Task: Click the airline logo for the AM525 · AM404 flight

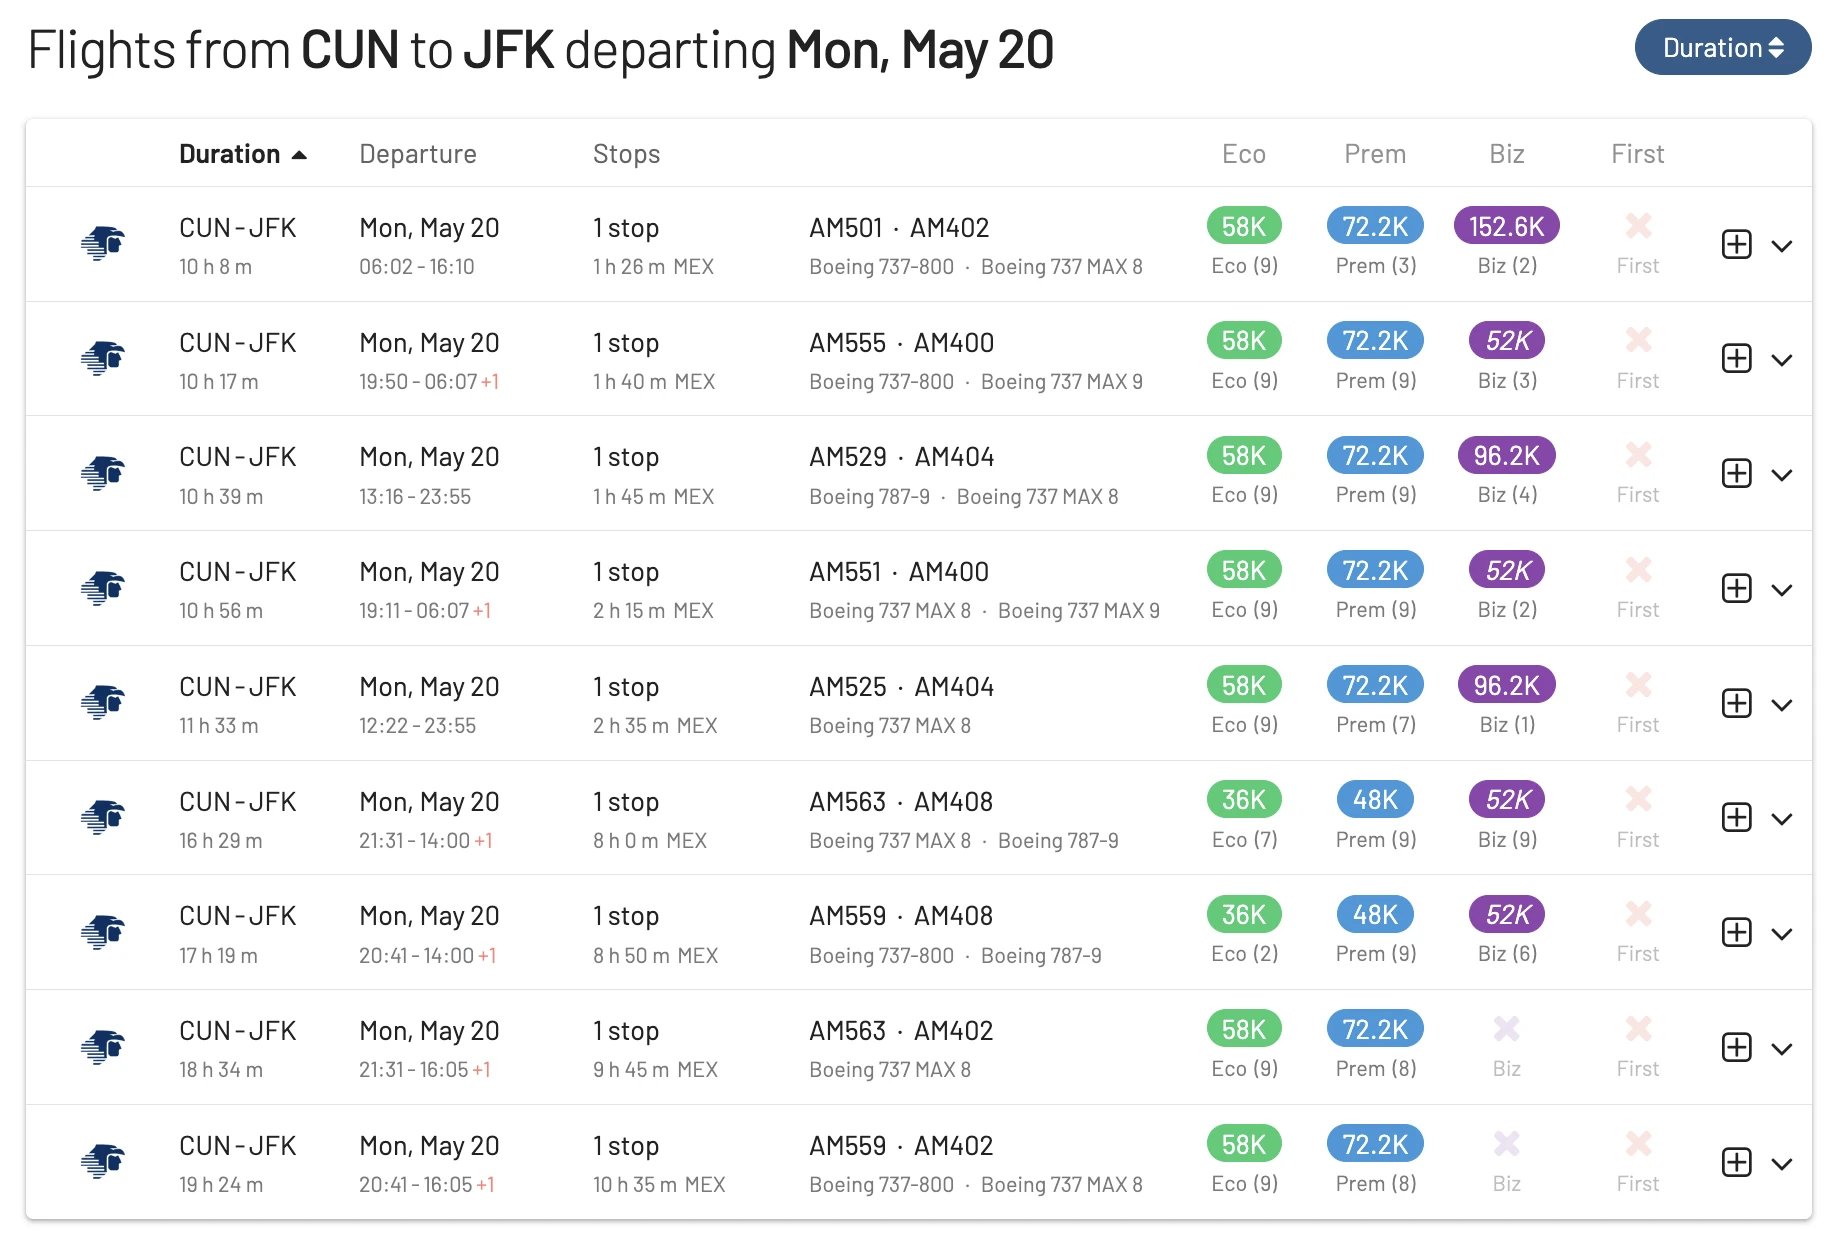Action: 103,702
